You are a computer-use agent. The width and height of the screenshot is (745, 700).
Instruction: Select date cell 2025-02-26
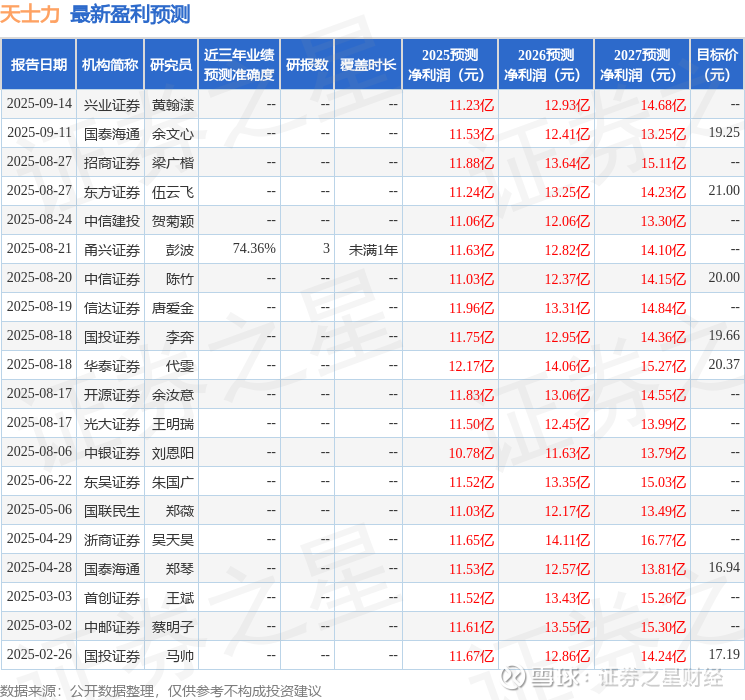pyautogui.click(x=39, y=654)
